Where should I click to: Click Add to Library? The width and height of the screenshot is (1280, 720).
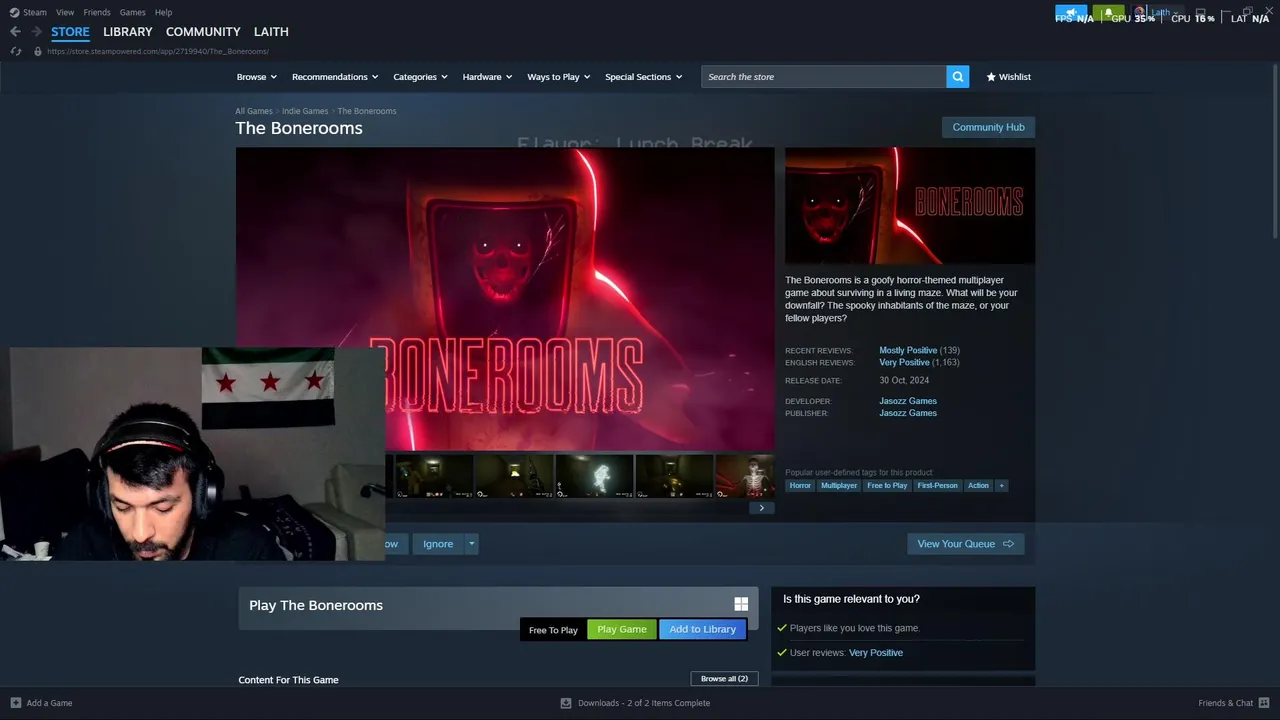(x=702, y=629)
